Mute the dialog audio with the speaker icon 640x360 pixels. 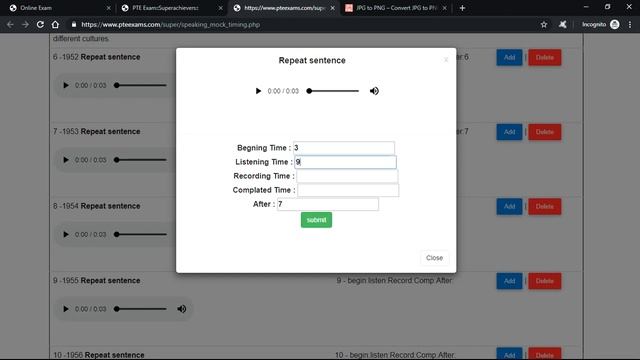coord(374,91)
